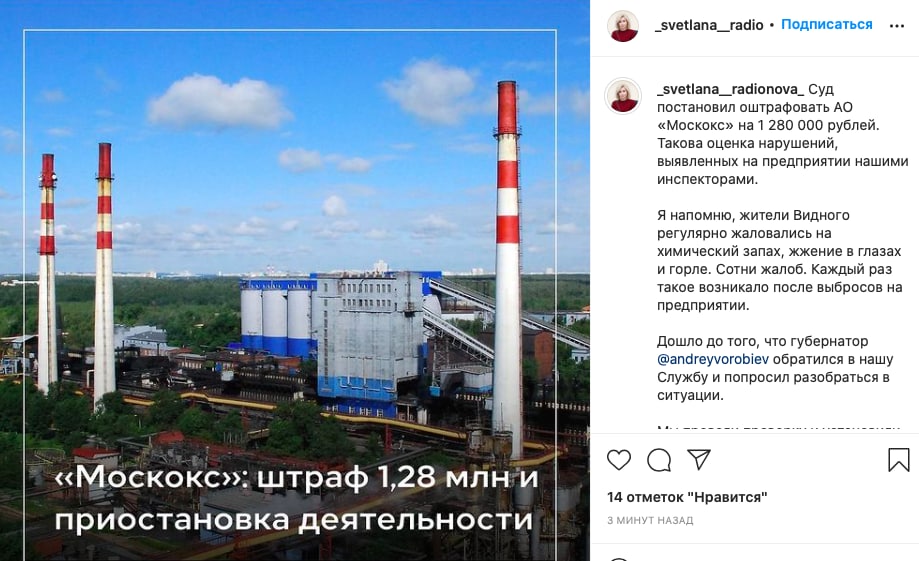
Task: Click the partially visible last caption line
Action: 779,429
